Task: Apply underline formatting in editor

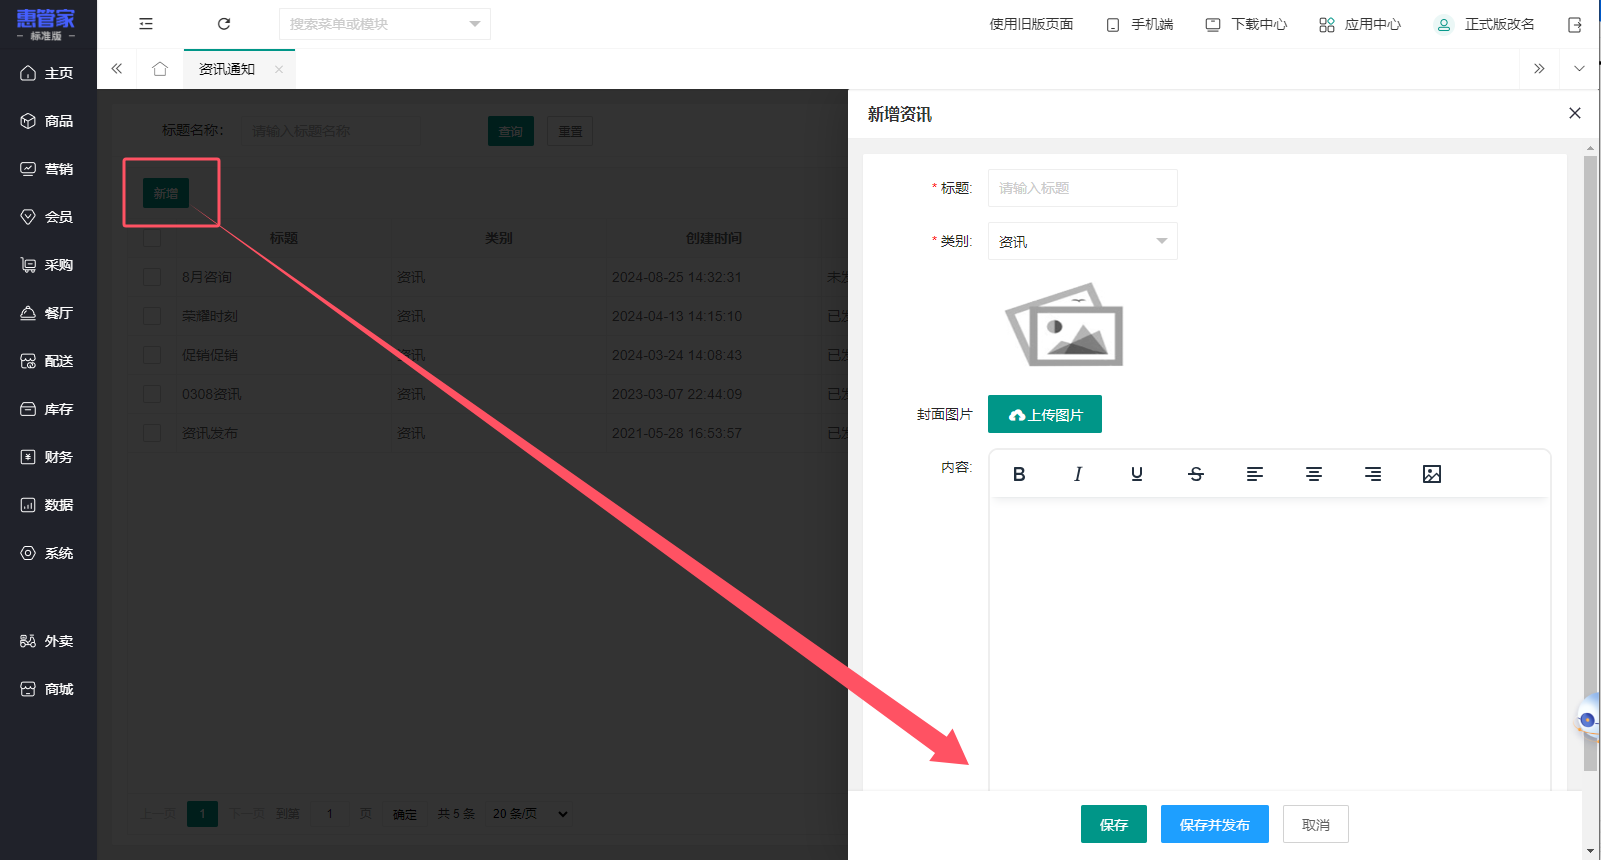Action: (x=1137, y=474)
